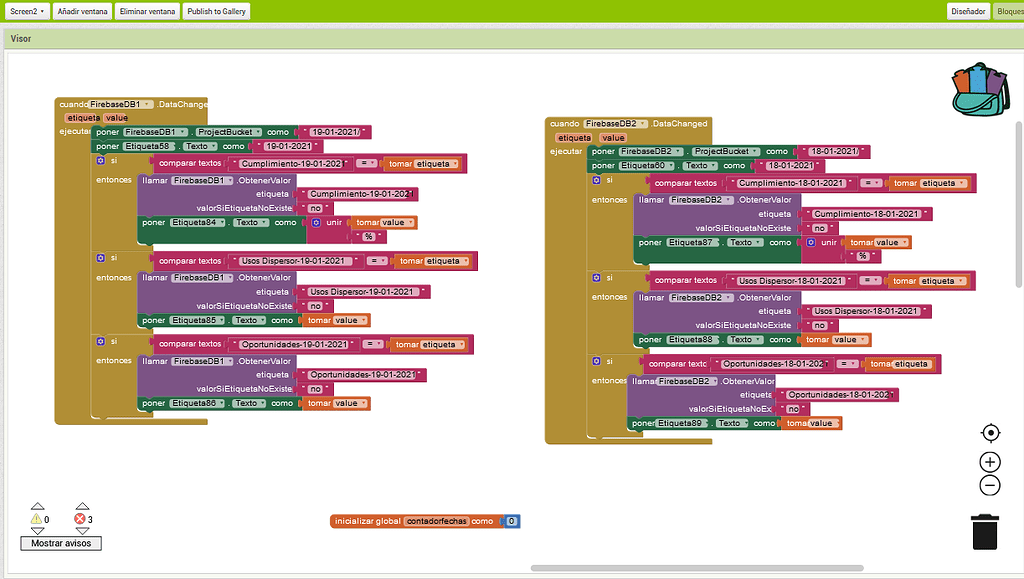Switch to Bloques view
This screenshot has height=579, width=1024.
pos(1010,10)
